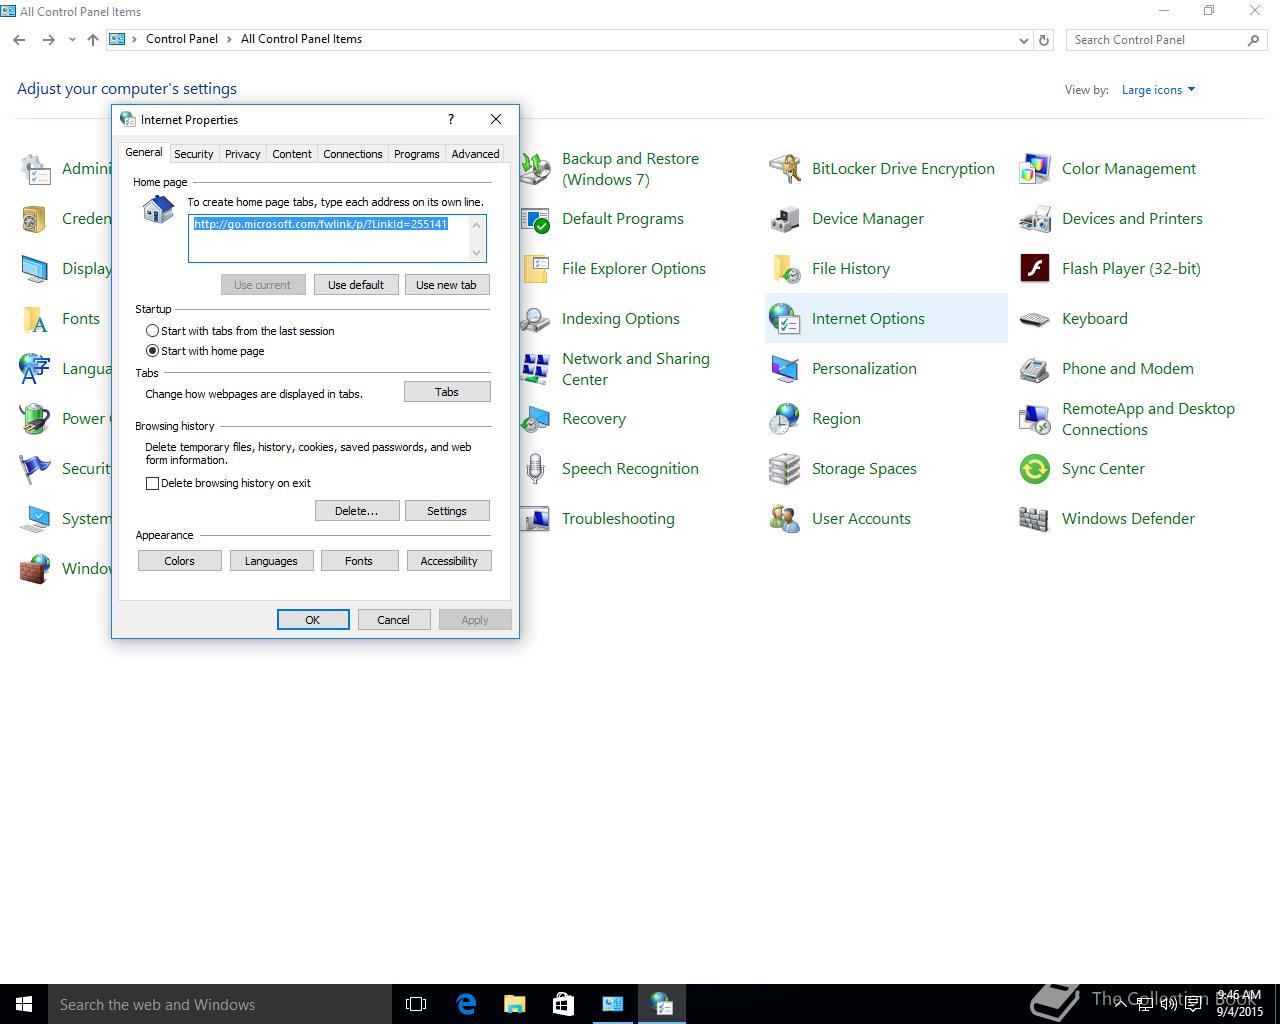The image size is (1280, 1024).
Task: Open the Color Management icon
Action: click(x=1034, y=169)
